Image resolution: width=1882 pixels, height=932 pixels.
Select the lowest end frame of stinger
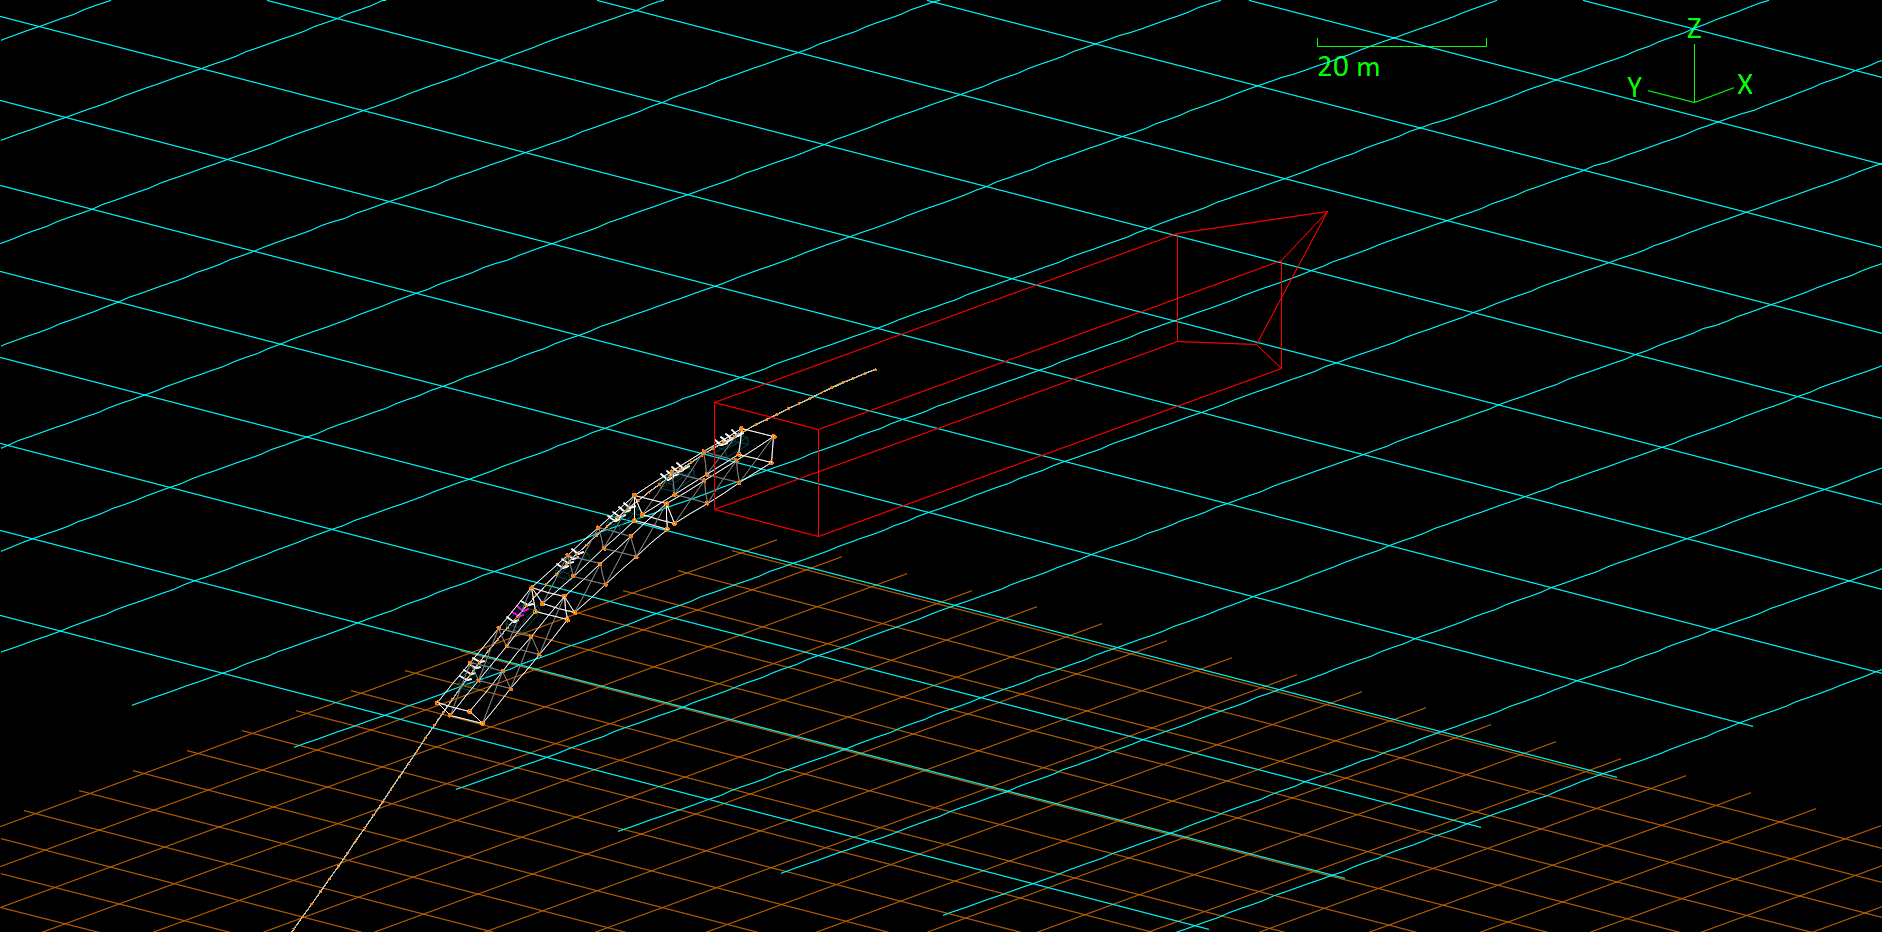click(x=460, y=712)
